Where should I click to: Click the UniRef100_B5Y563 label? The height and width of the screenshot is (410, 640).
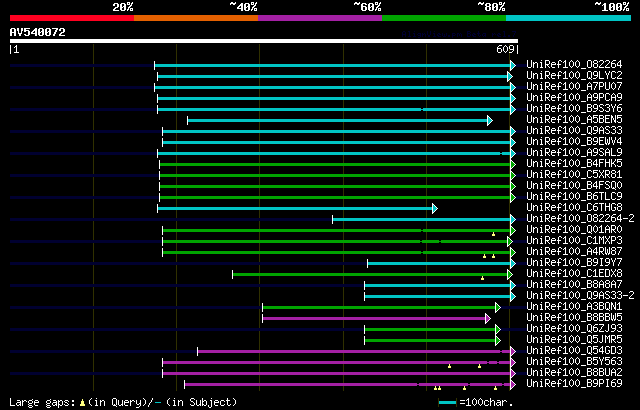tap(574, 362)
